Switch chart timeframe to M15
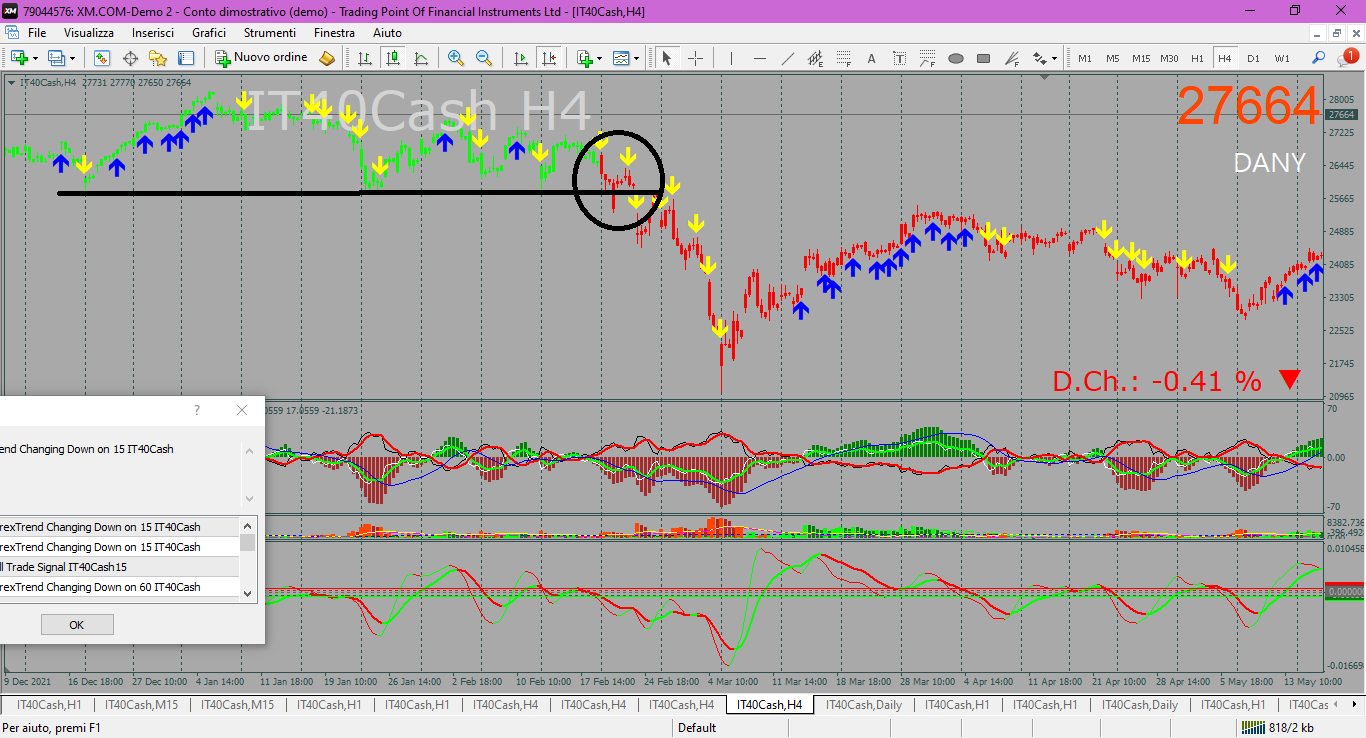 (x=1141, y=58)
